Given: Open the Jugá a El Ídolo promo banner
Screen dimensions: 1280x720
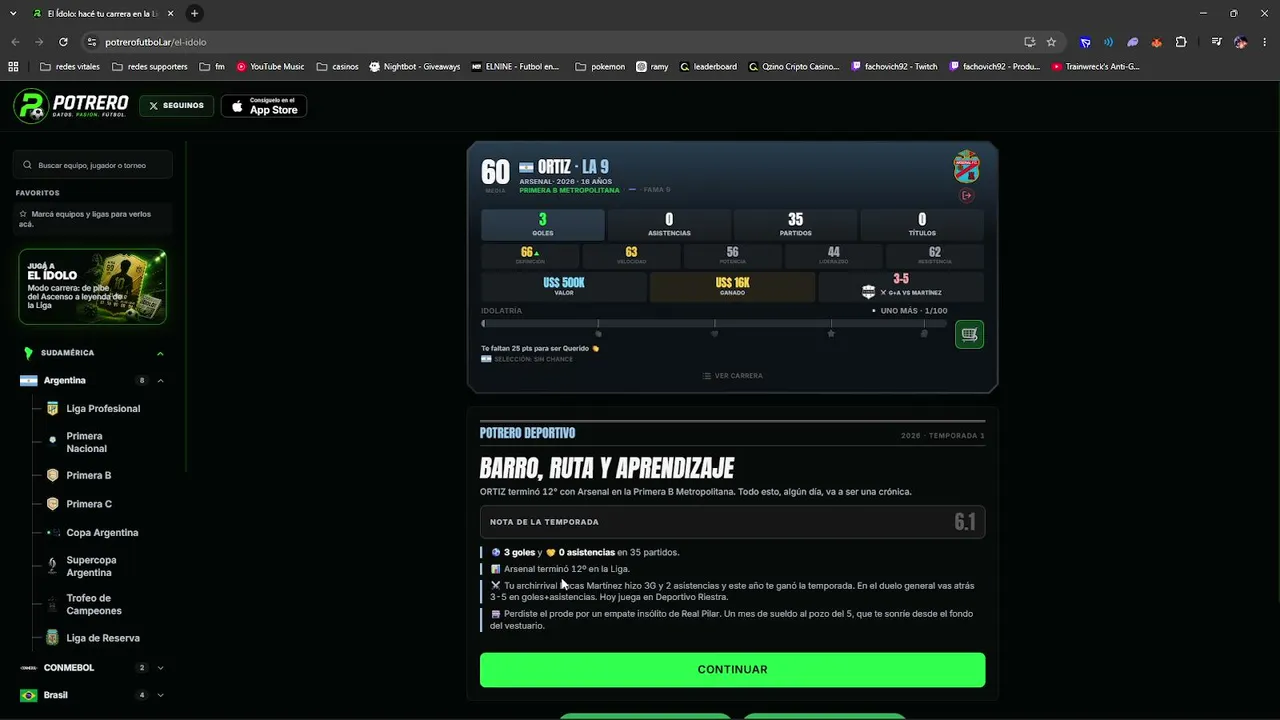Looking at the screenshot, I should pyautogui.click(x=93, y=287).
